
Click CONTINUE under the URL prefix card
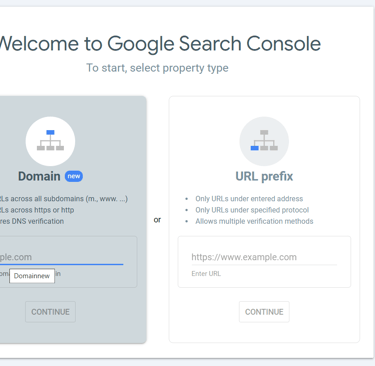[x=264, y=312]
